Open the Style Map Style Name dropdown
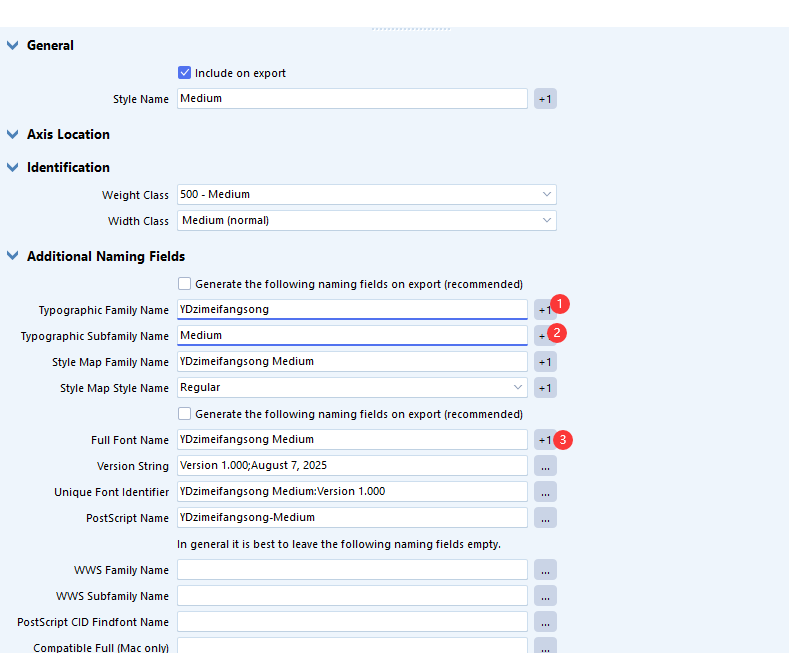Screen dimensions: 789x653 tap(352, 387)
